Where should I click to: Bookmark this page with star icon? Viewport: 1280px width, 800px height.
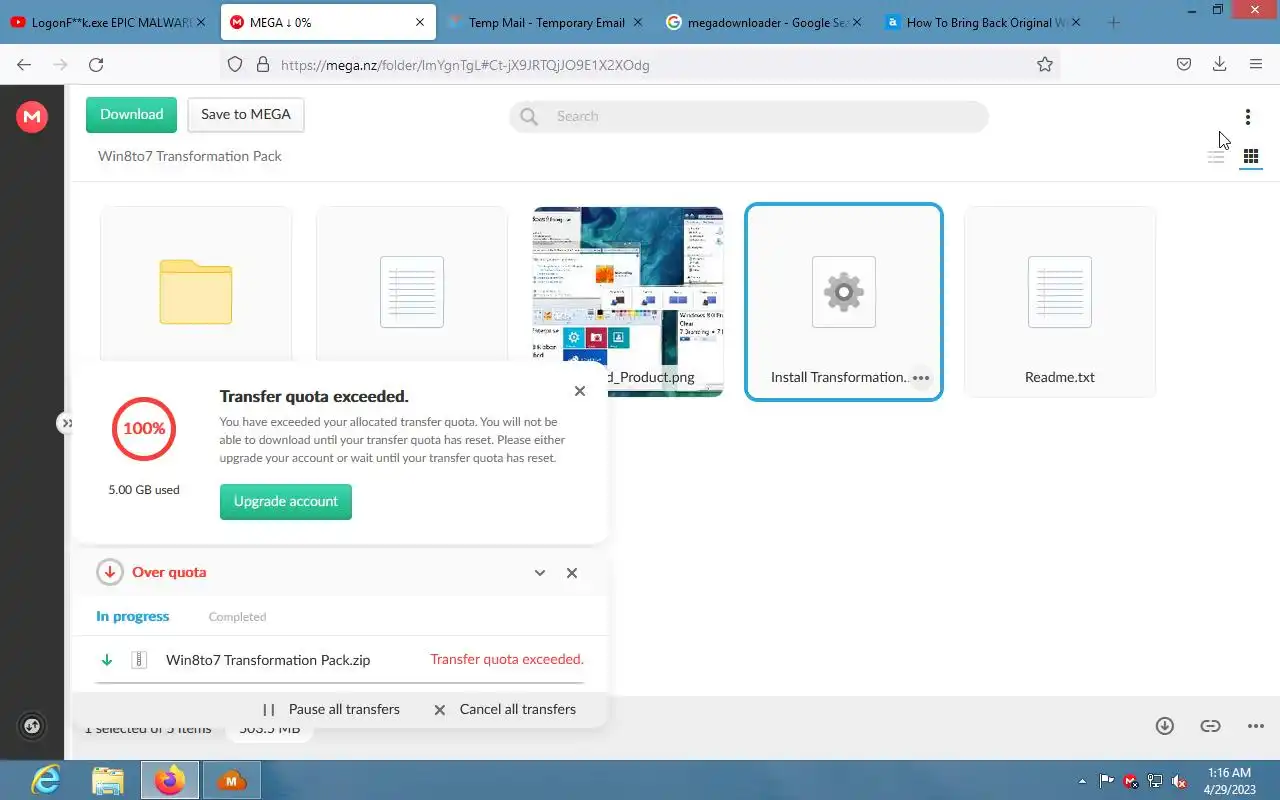tap(1045, 65)
